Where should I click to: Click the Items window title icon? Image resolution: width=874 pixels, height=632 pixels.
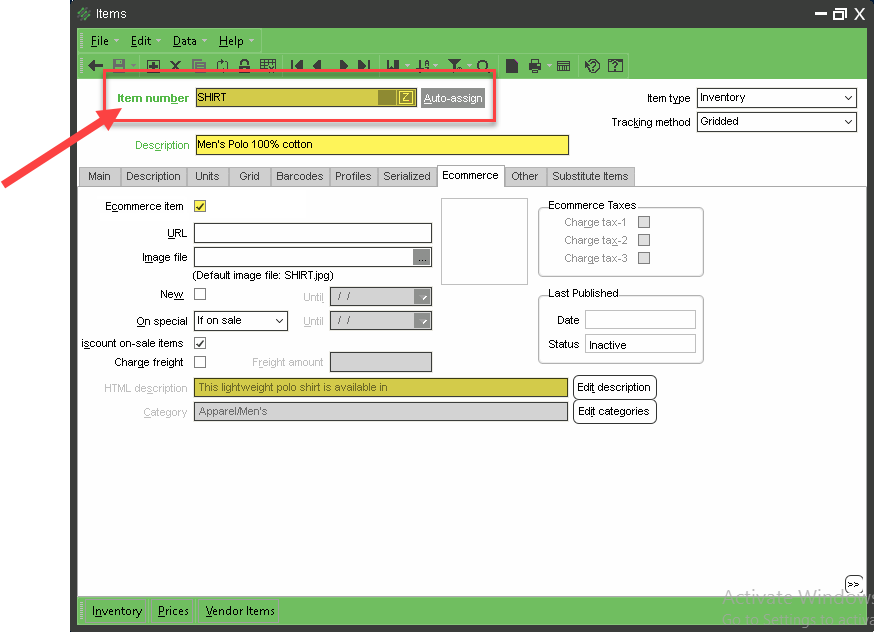[x=84, y=14]
